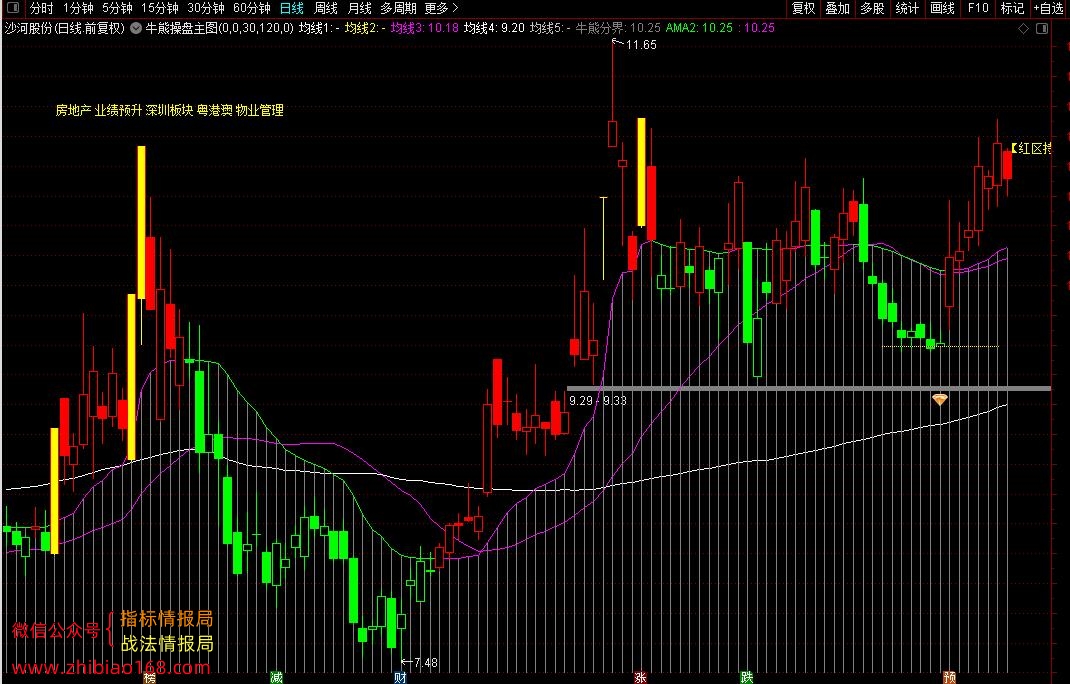Click the 11.65 high price label
Image resolution: width=1070 pixels, height=684 pixels.
(641, 45)
